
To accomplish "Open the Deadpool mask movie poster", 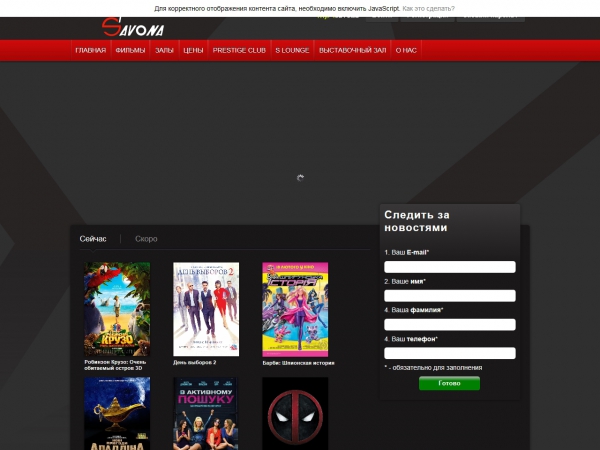I will (x=295, y=414).
